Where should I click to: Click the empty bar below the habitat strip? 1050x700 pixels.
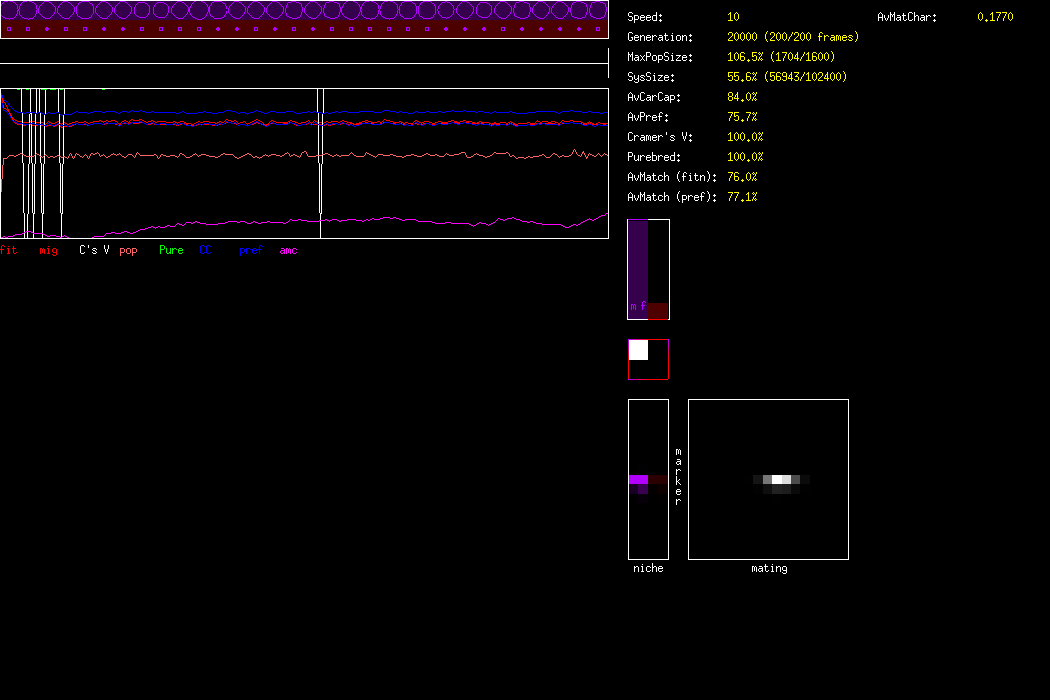(304, 56)
